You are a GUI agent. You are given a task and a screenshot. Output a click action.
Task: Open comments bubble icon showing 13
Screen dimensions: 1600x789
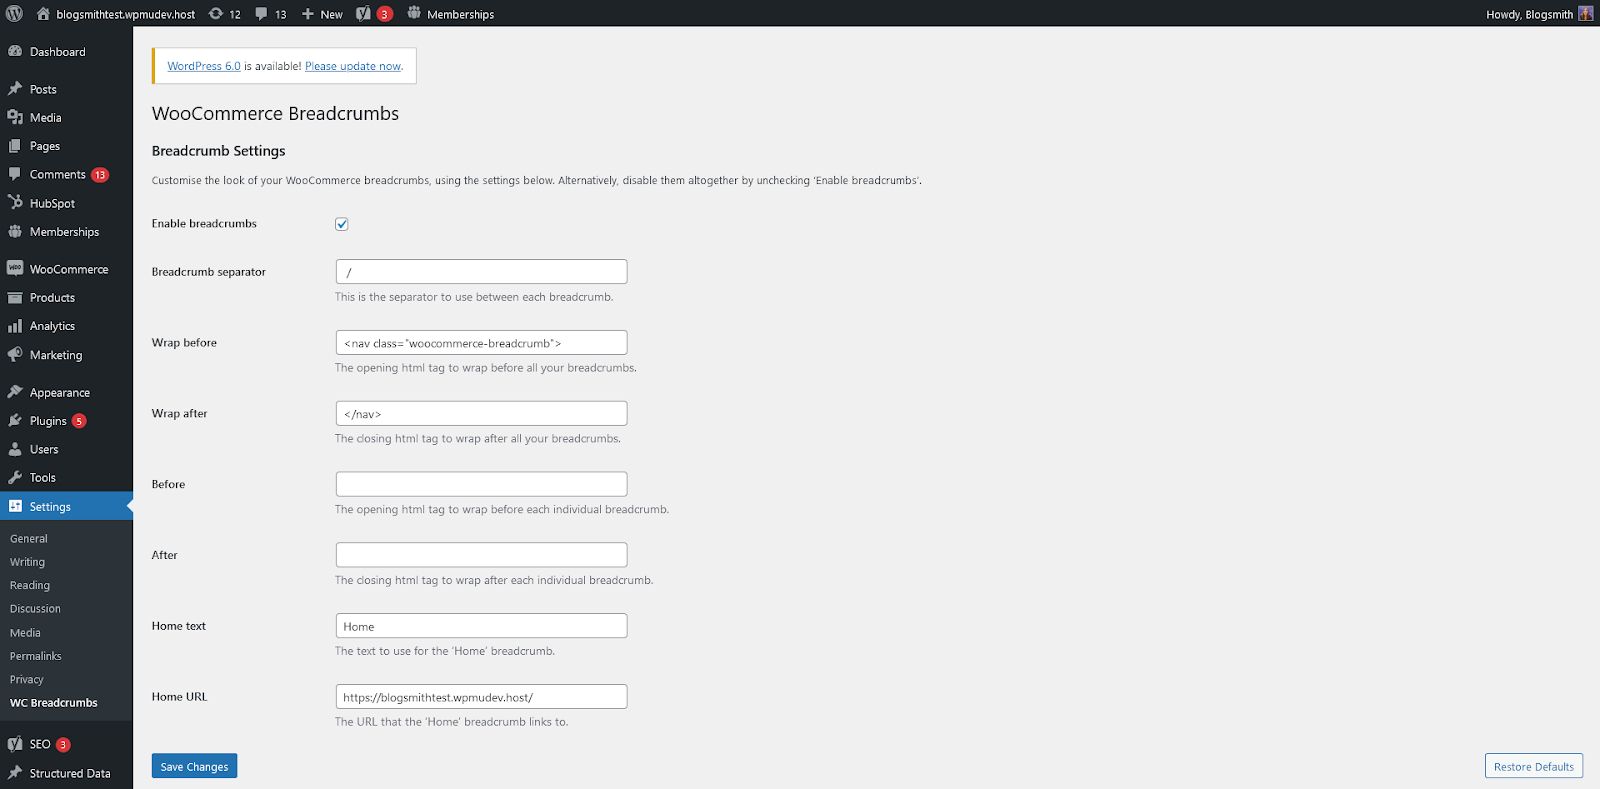tap(261, 14)
